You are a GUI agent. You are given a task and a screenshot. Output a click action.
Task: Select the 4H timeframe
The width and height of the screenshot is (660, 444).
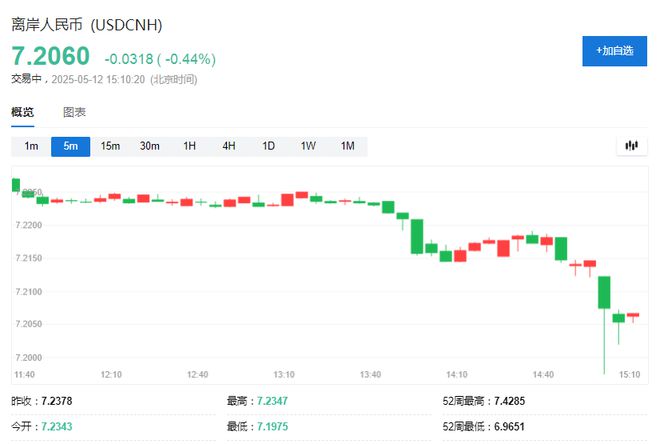(229, 146)
